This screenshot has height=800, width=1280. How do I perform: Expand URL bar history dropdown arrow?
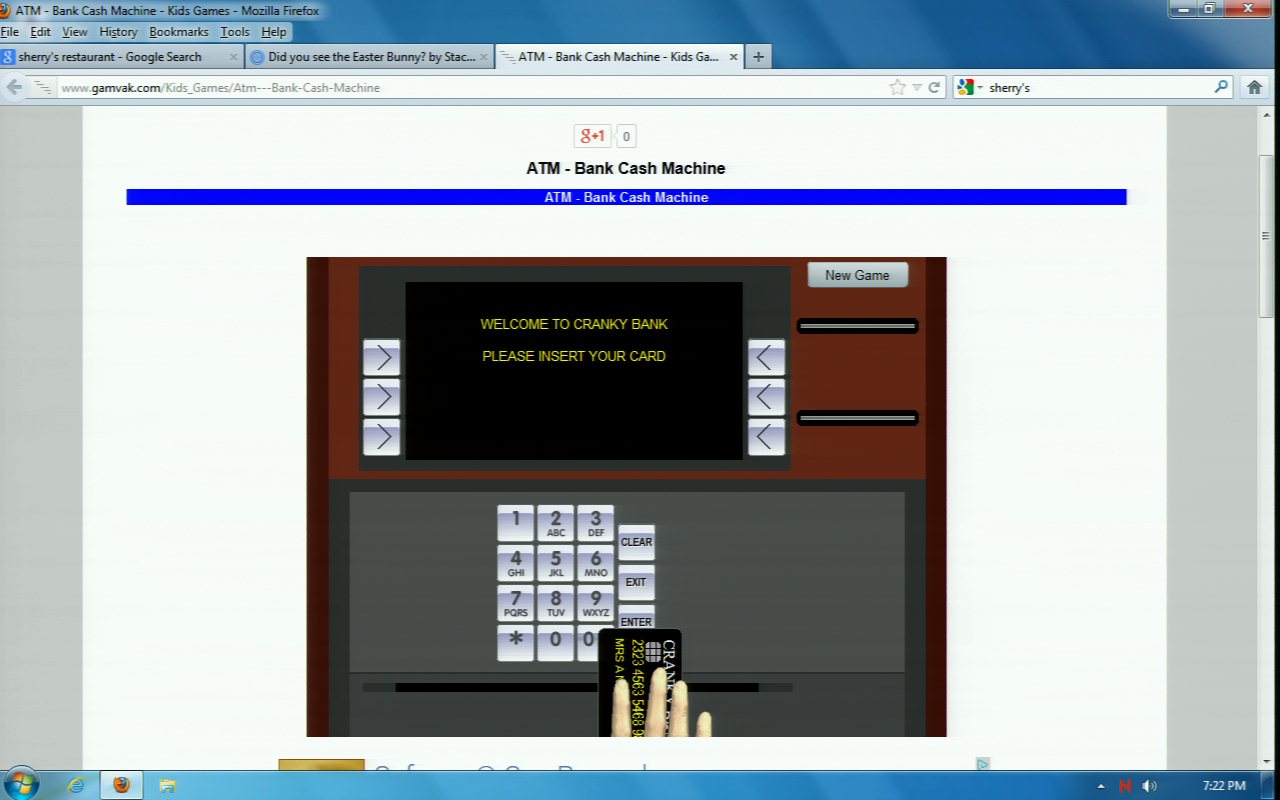pos(916,87)
